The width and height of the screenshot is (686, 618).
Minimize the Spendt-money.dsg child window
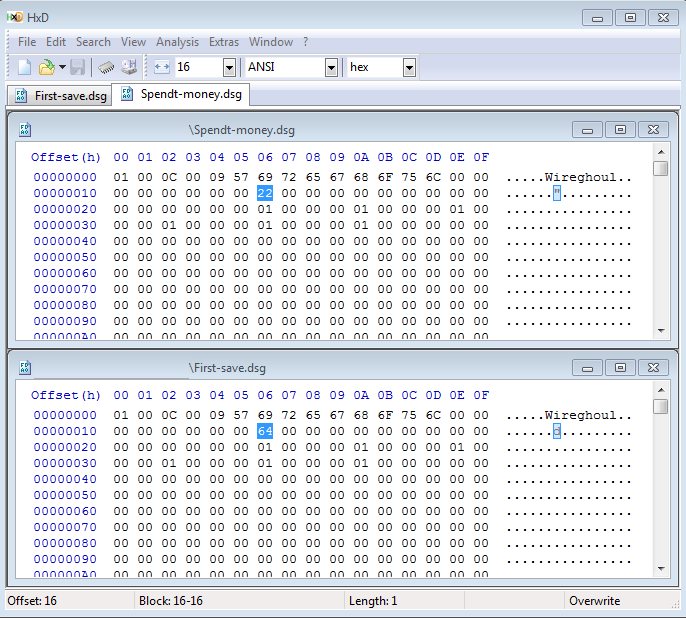(587, 130)
